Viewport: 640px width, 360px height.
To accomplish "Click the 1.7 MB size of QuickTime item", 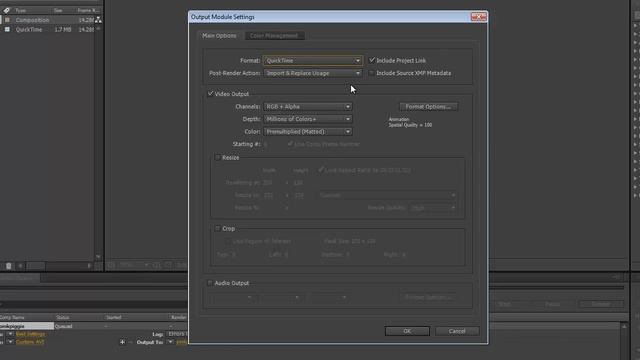I will [x=63, y=30].
